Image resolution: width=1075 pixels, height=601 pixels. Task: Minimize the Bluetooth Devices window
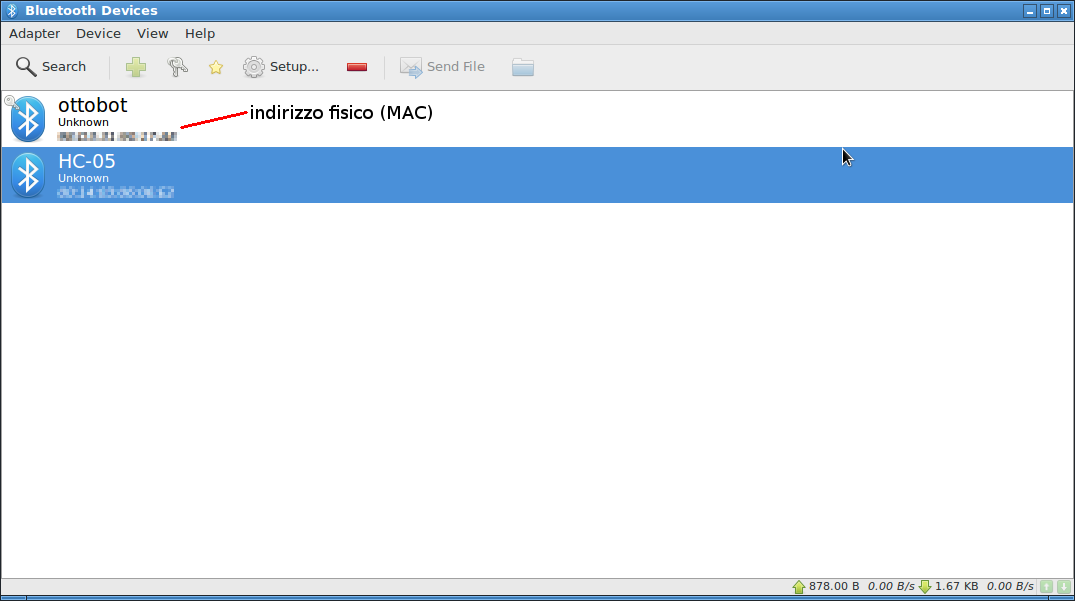1030,11
